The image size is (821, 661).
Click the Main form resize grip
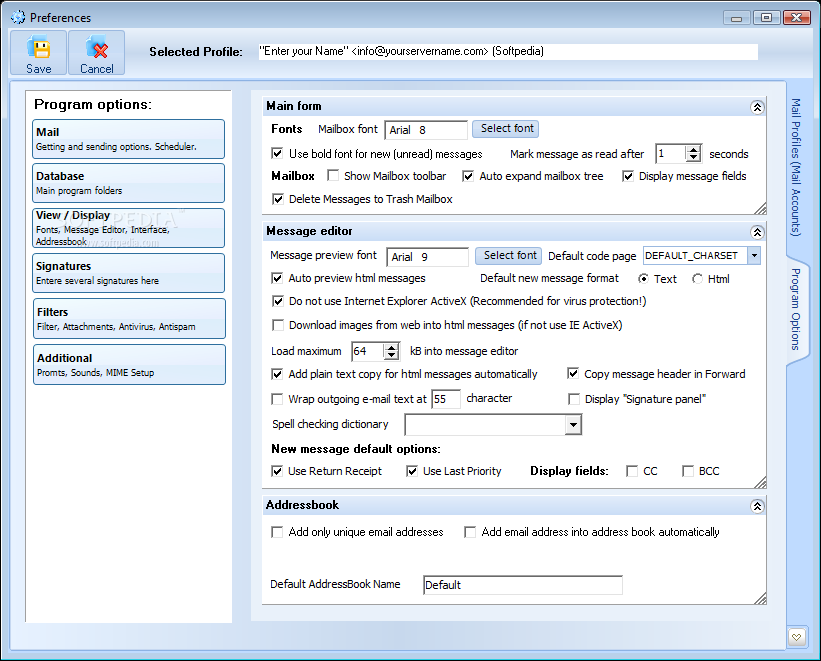[760, 208]
